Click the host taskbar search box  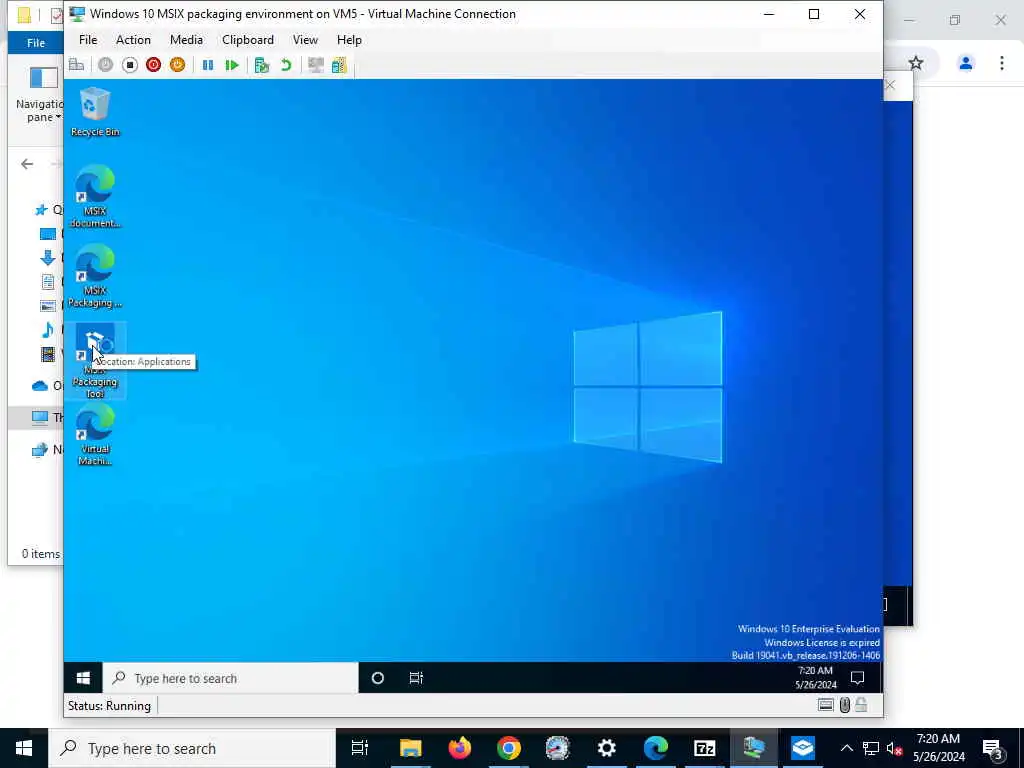(x=192, y=748)
